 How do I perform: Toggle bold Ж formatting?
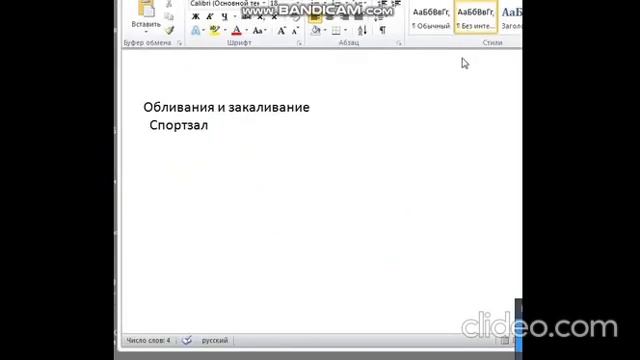click(196, 17)
